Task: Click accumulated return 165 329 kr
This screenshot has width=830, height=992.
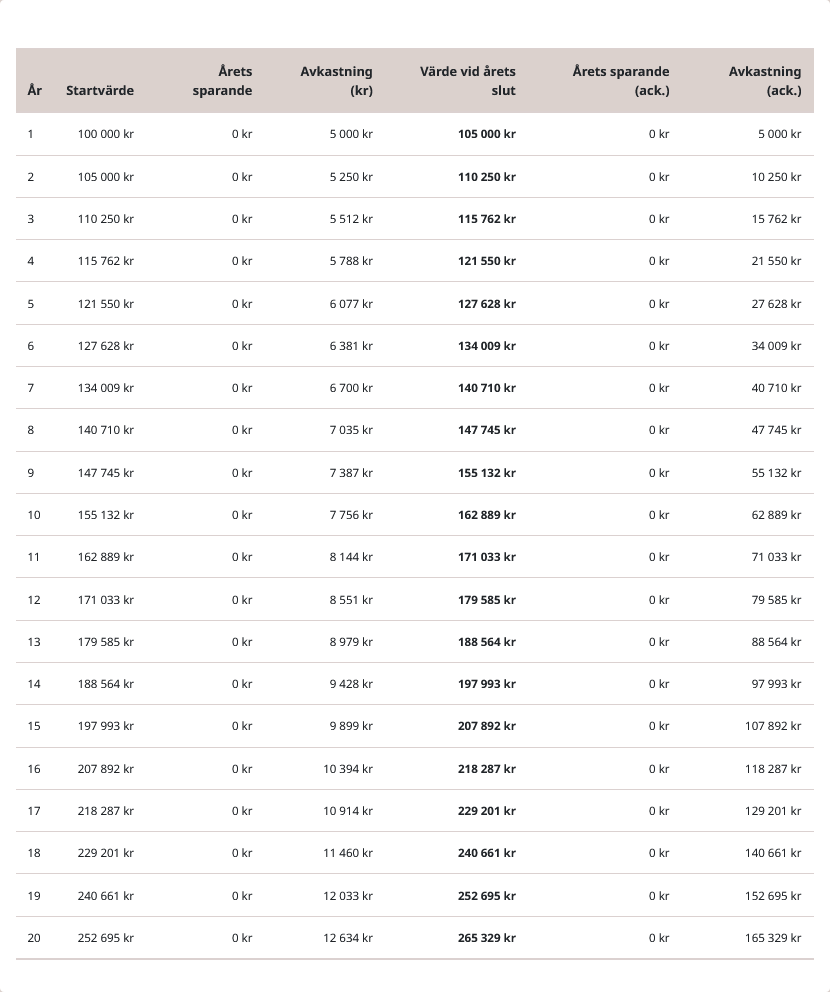Action: click(773, 938)
